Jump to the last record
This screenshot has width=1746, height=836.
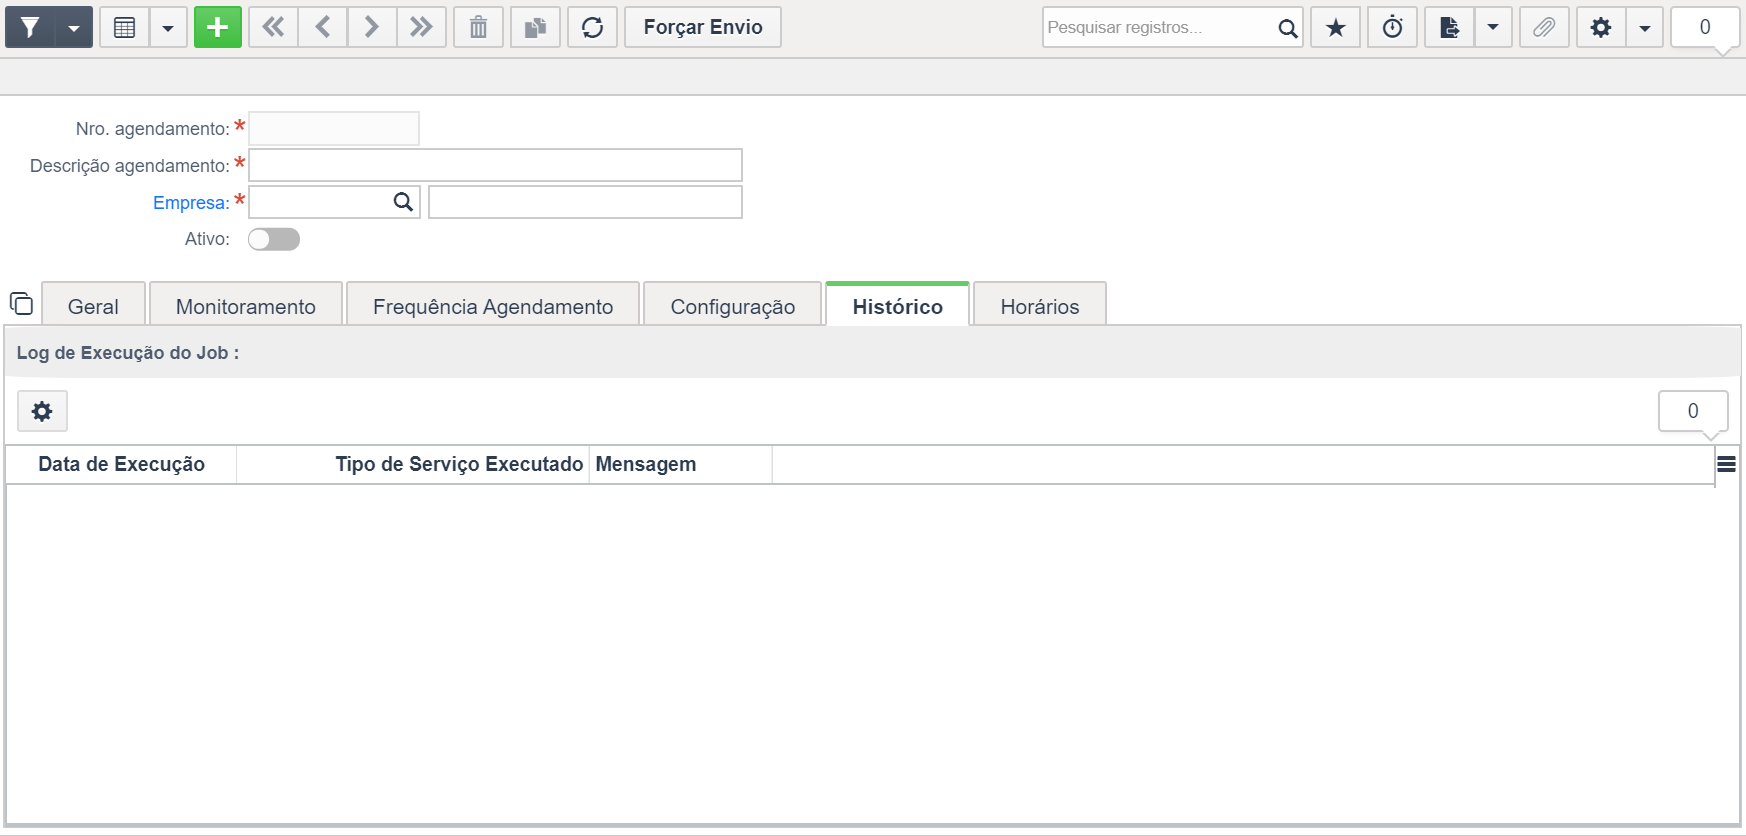[x=421, y=27]
